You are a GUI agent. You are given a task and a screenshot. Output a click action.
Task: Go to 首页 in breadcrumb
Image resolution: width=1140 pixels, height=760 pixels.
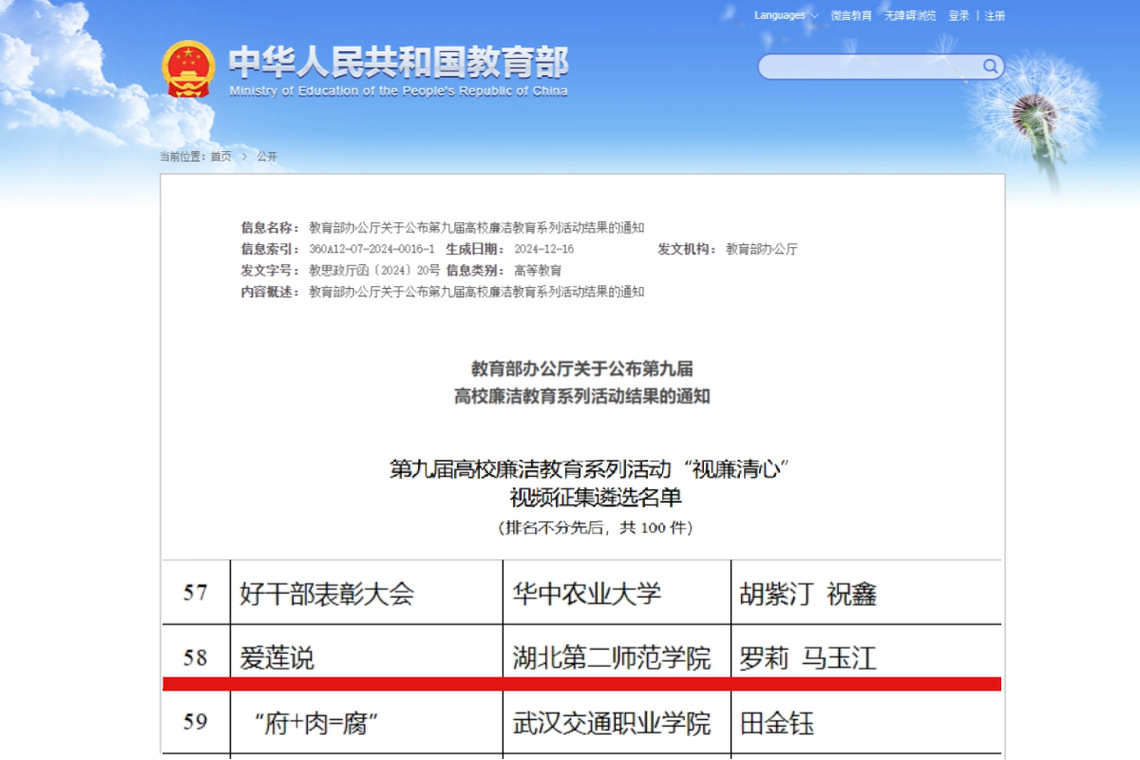tap(221, 157)
